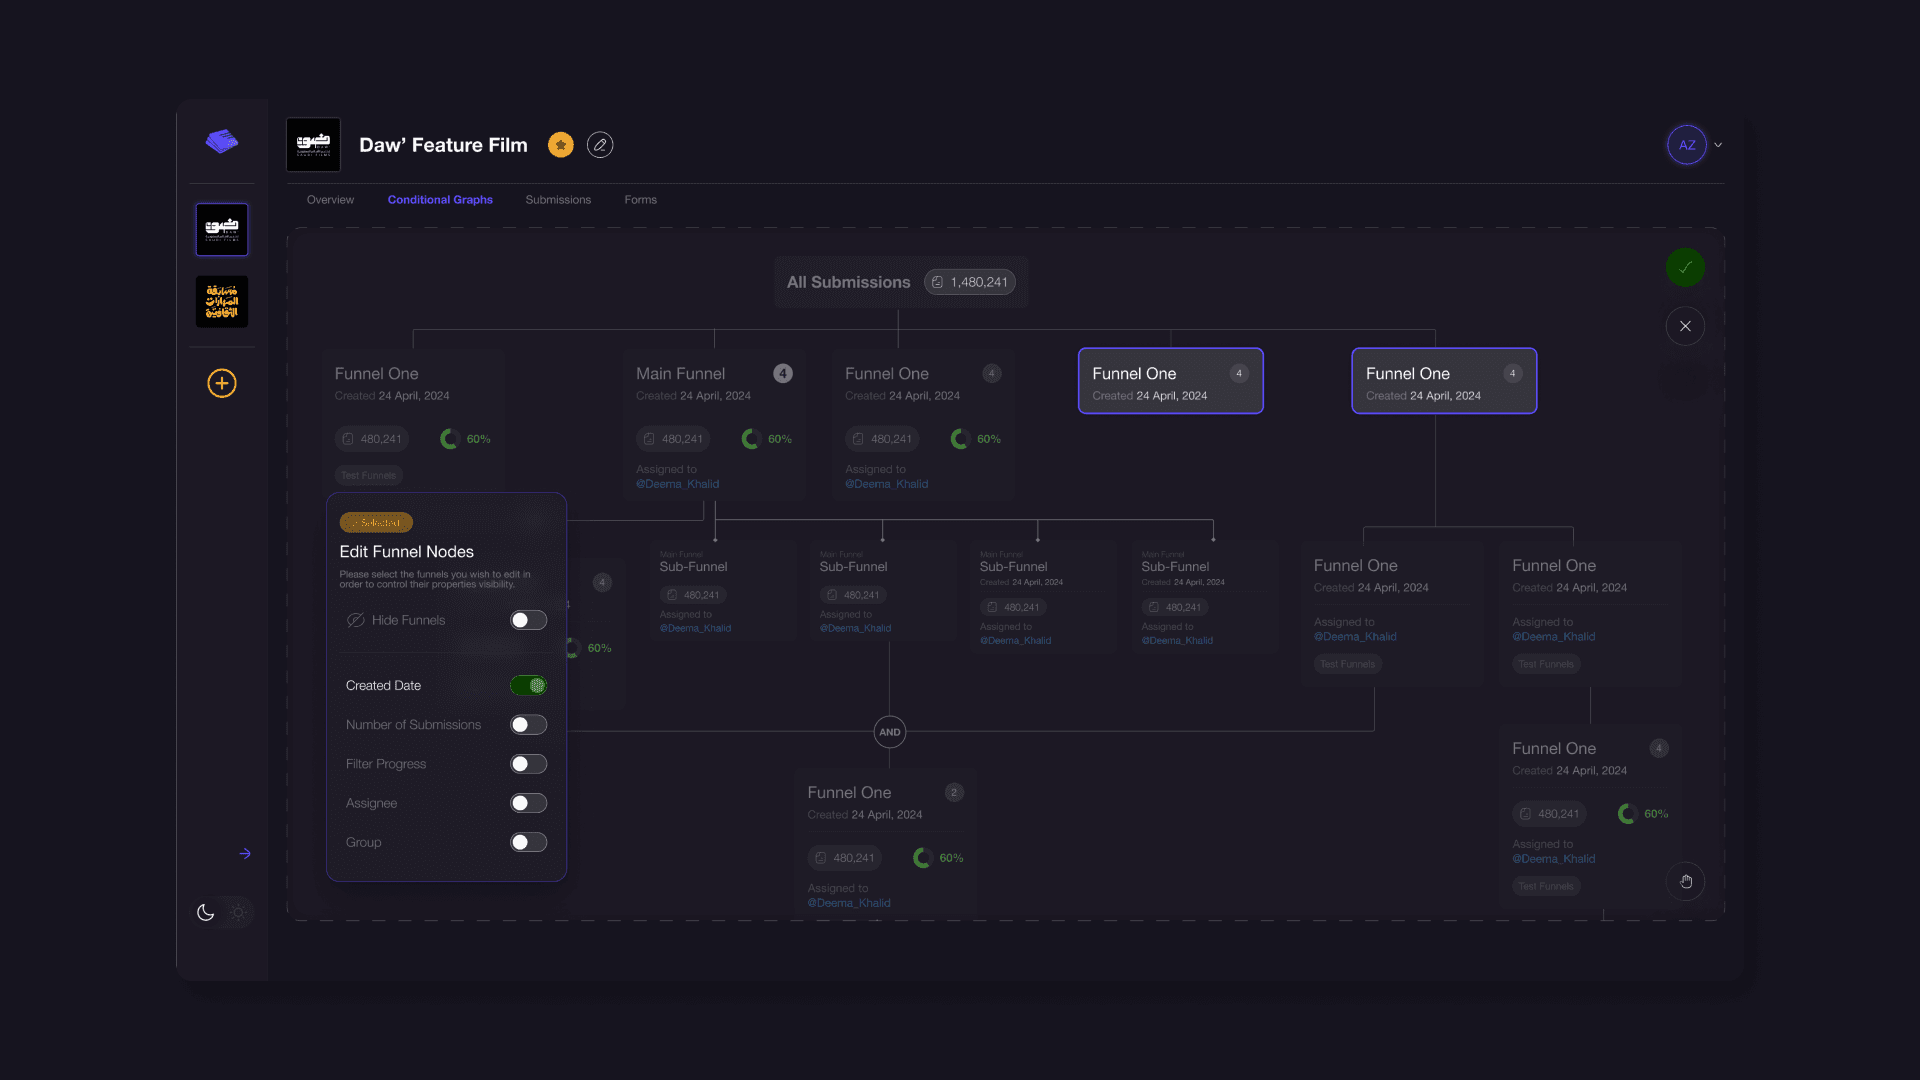
Task: Open the Submissions tab
Action: tap(558, 200)
